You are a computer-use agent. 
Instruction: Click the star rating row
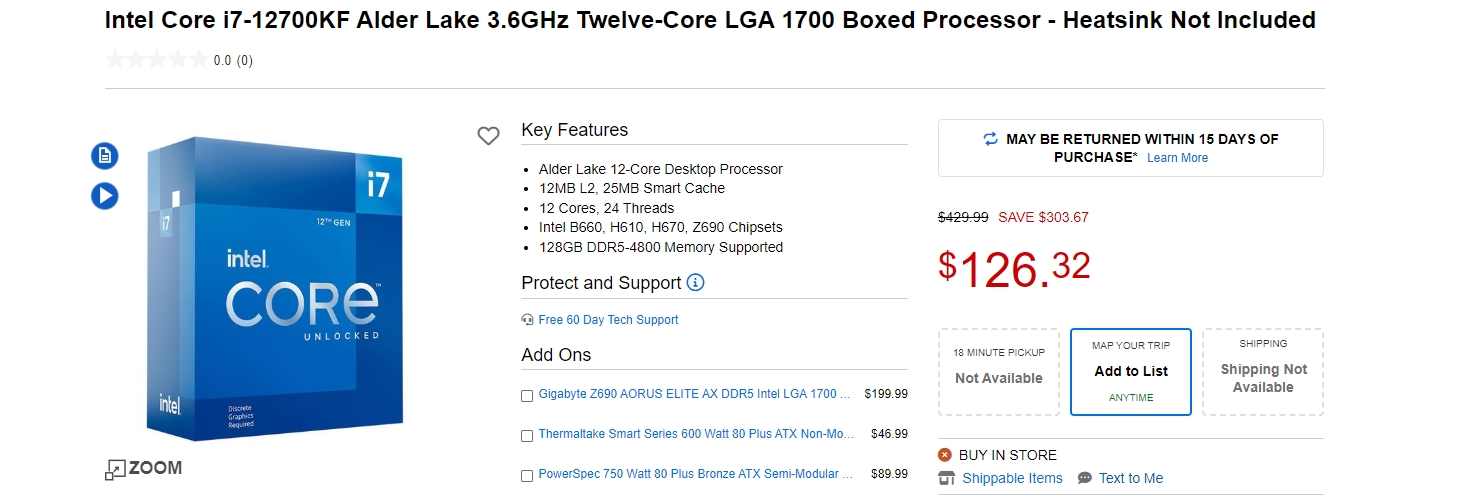click(157, 60)
